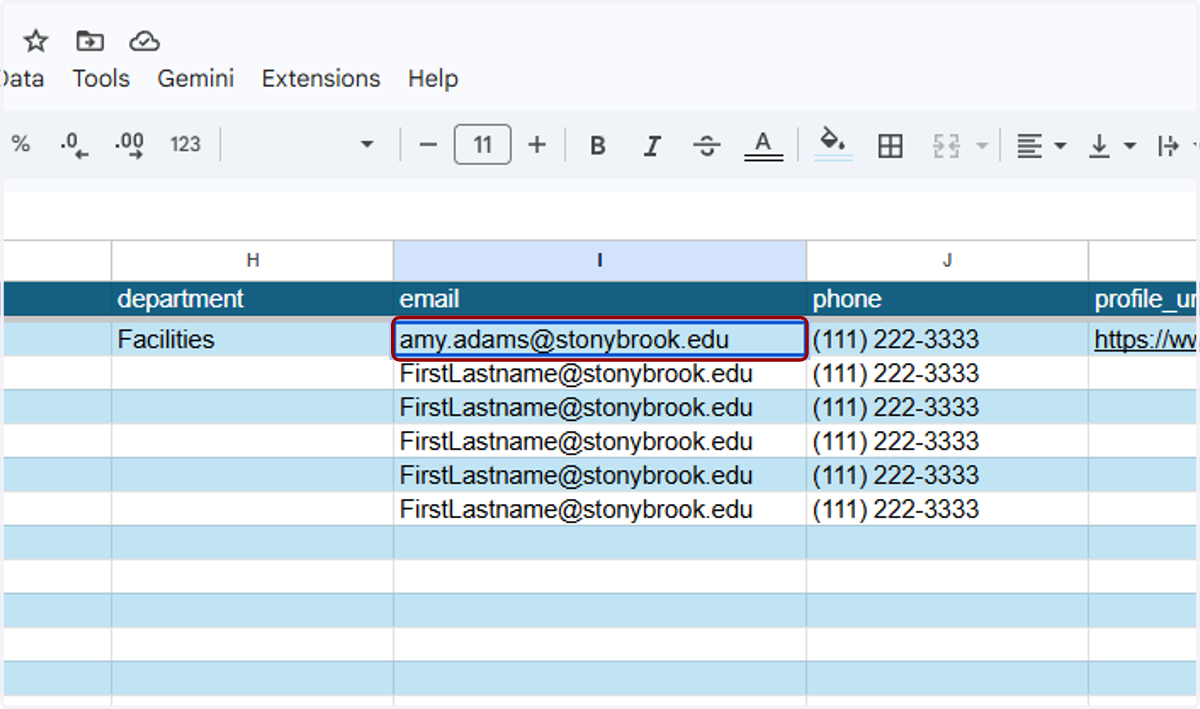Star the document with the star icon
The width and height of the screenshot is (1200, 709).
(36, 41)
